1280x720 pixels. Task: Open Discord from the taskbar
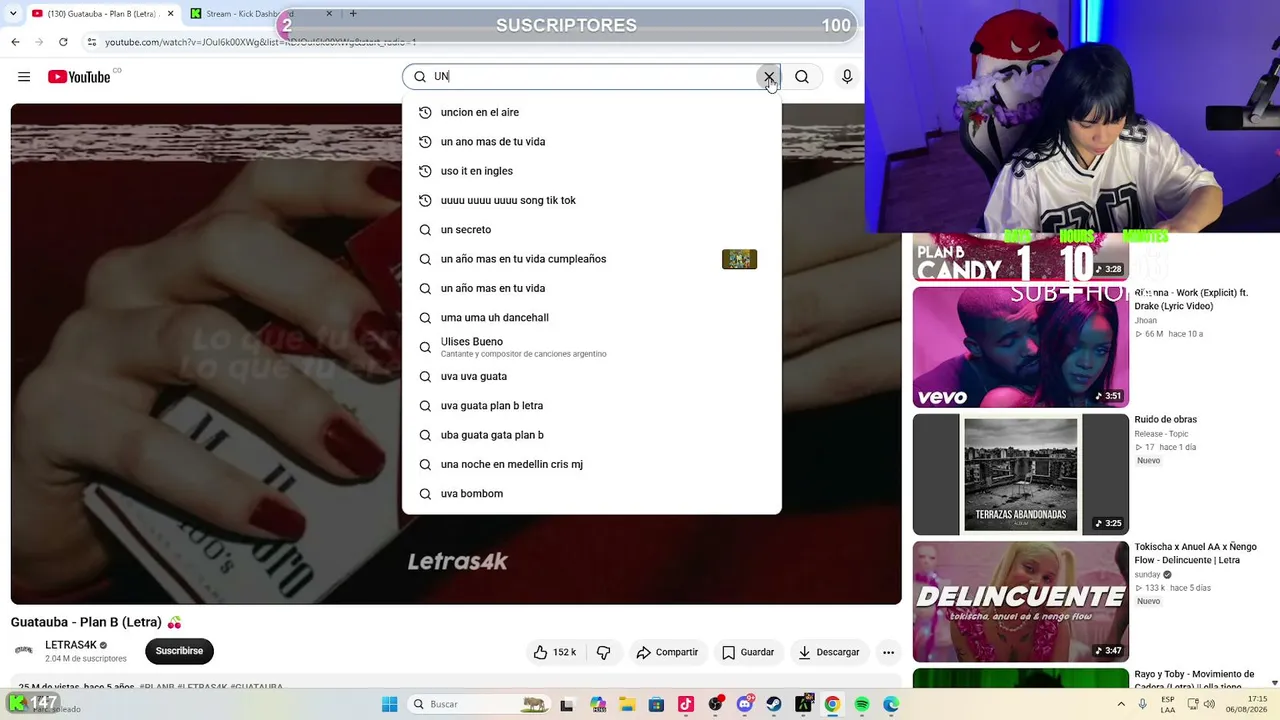[x=744, y=704]
